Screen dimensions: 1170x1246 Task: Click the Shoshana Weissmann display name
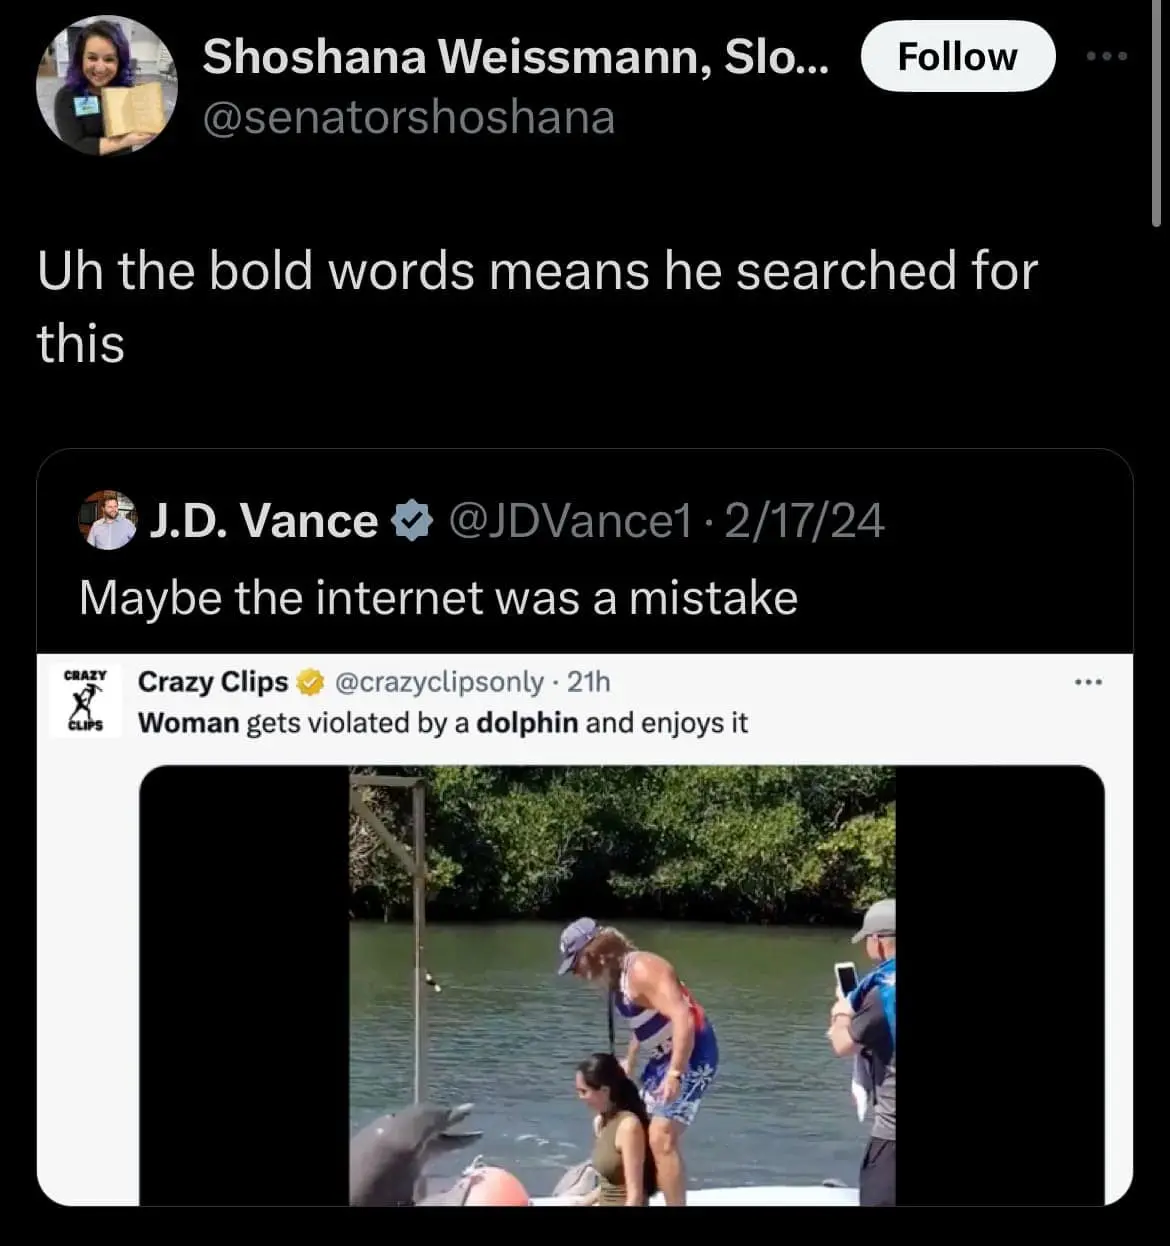pyautogui.click(x=515, y=57)
